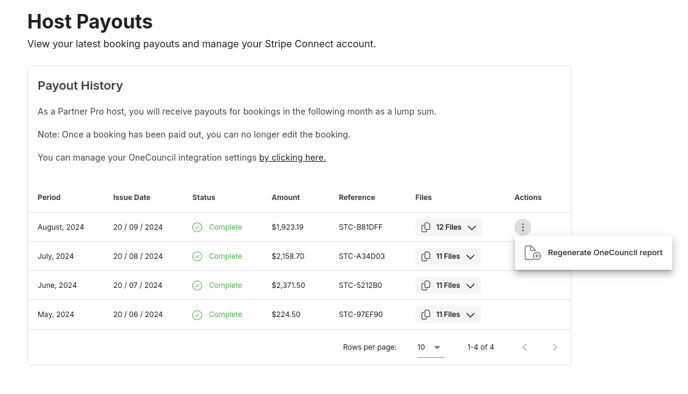Click the files copy icon in the June row
The width and height of the screenshot is (688, 394).
pos(425,286)
